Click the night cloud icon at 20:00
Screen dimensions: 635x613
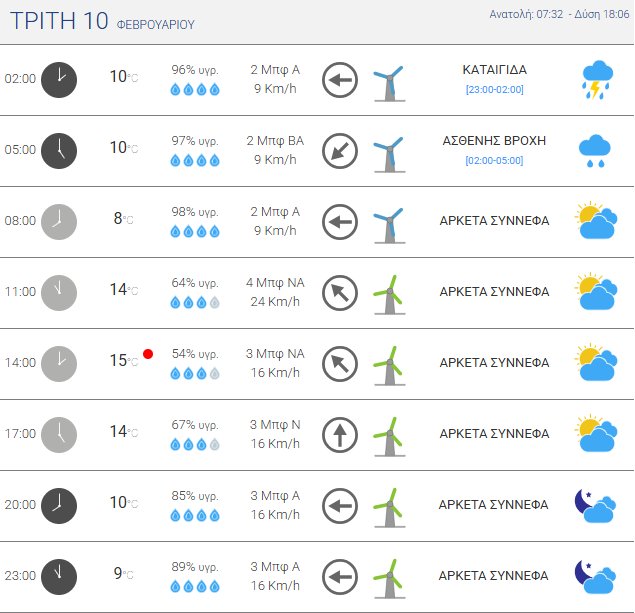[594, 505]
